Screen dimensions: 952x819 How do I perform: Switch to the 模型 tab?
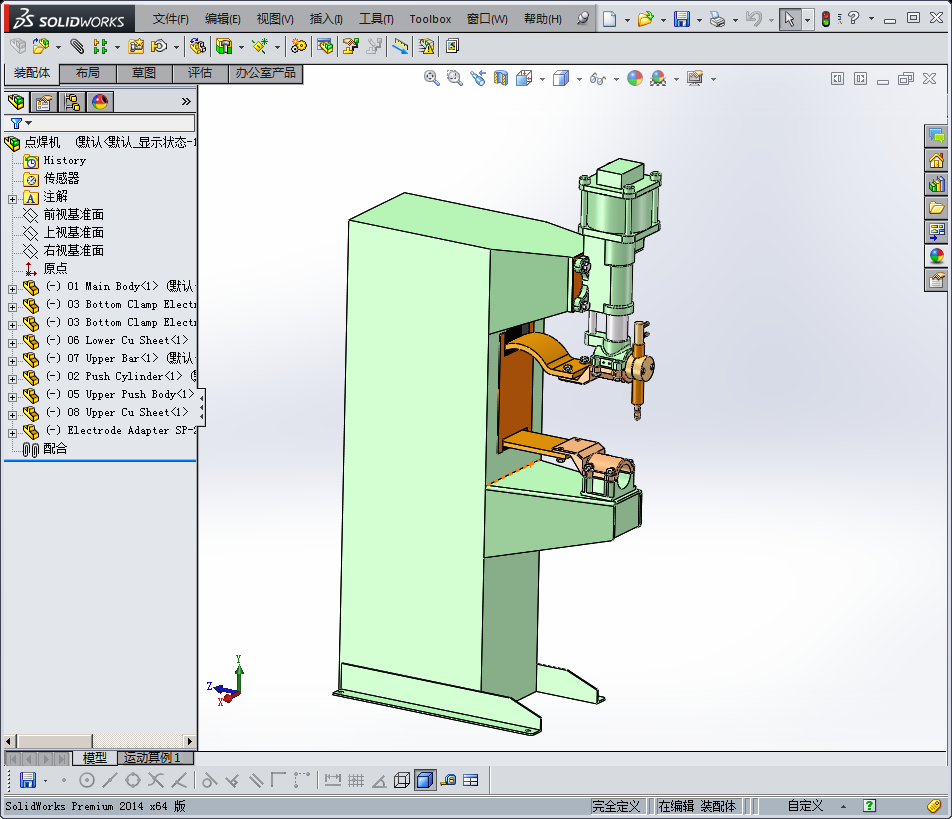coord(95,758)
